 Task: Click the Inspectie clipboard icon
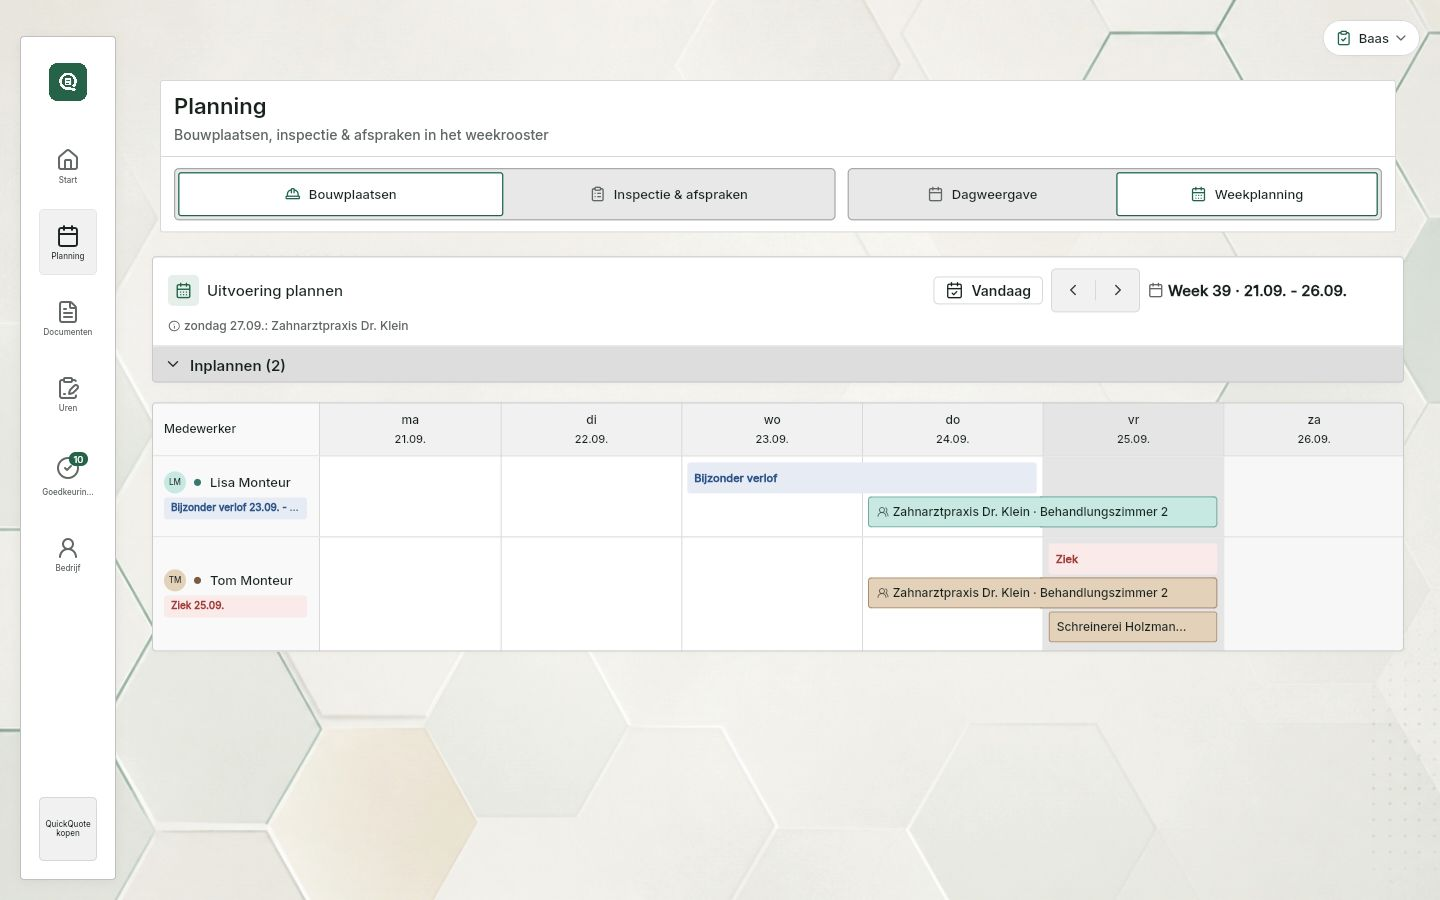click(x=598, y=194)
